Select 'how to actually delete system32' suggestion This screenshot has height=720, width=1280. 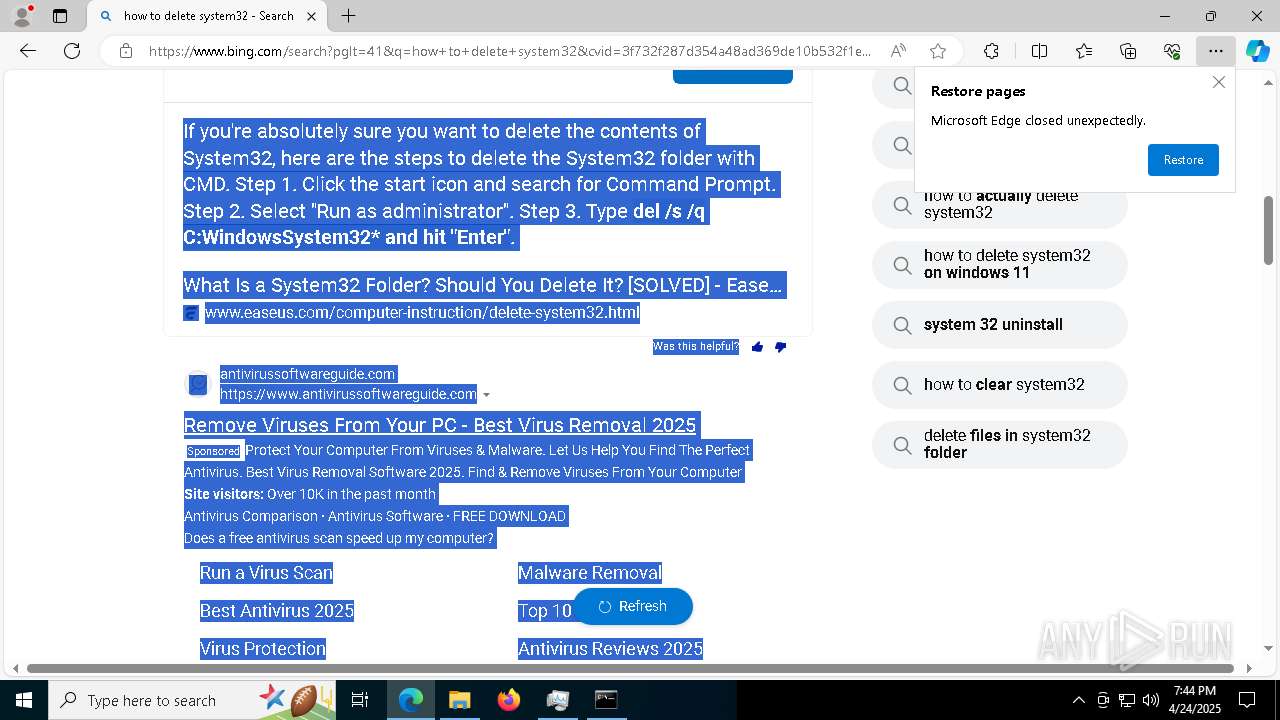[1000, 204]
